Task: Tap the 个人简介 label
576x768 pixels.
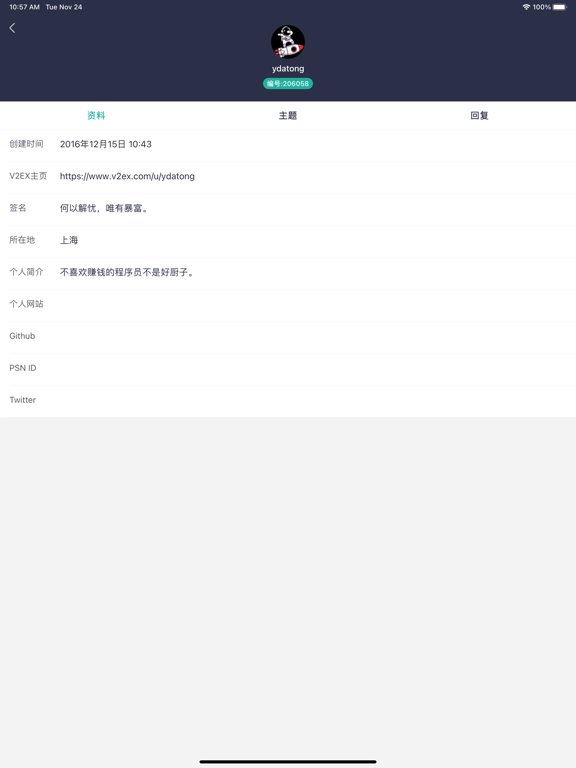Action: click(x=26, y=272)
